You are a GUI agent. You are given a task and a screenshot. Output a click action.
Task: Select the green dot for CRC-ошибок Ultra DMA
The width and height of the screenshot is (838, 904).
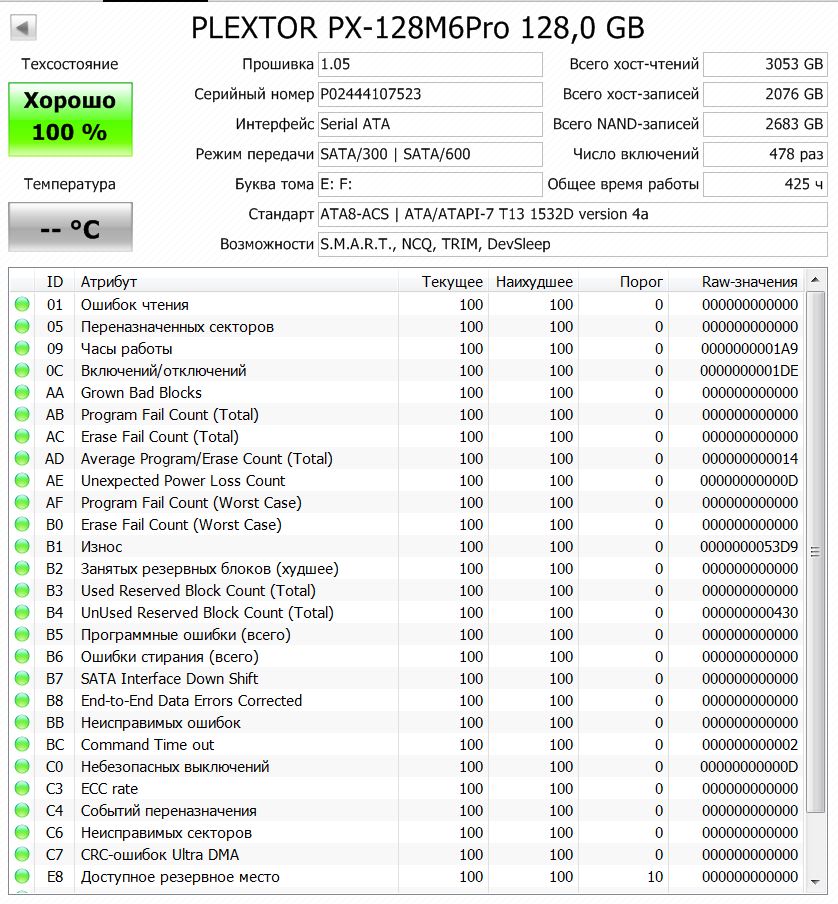pos(22,854)
